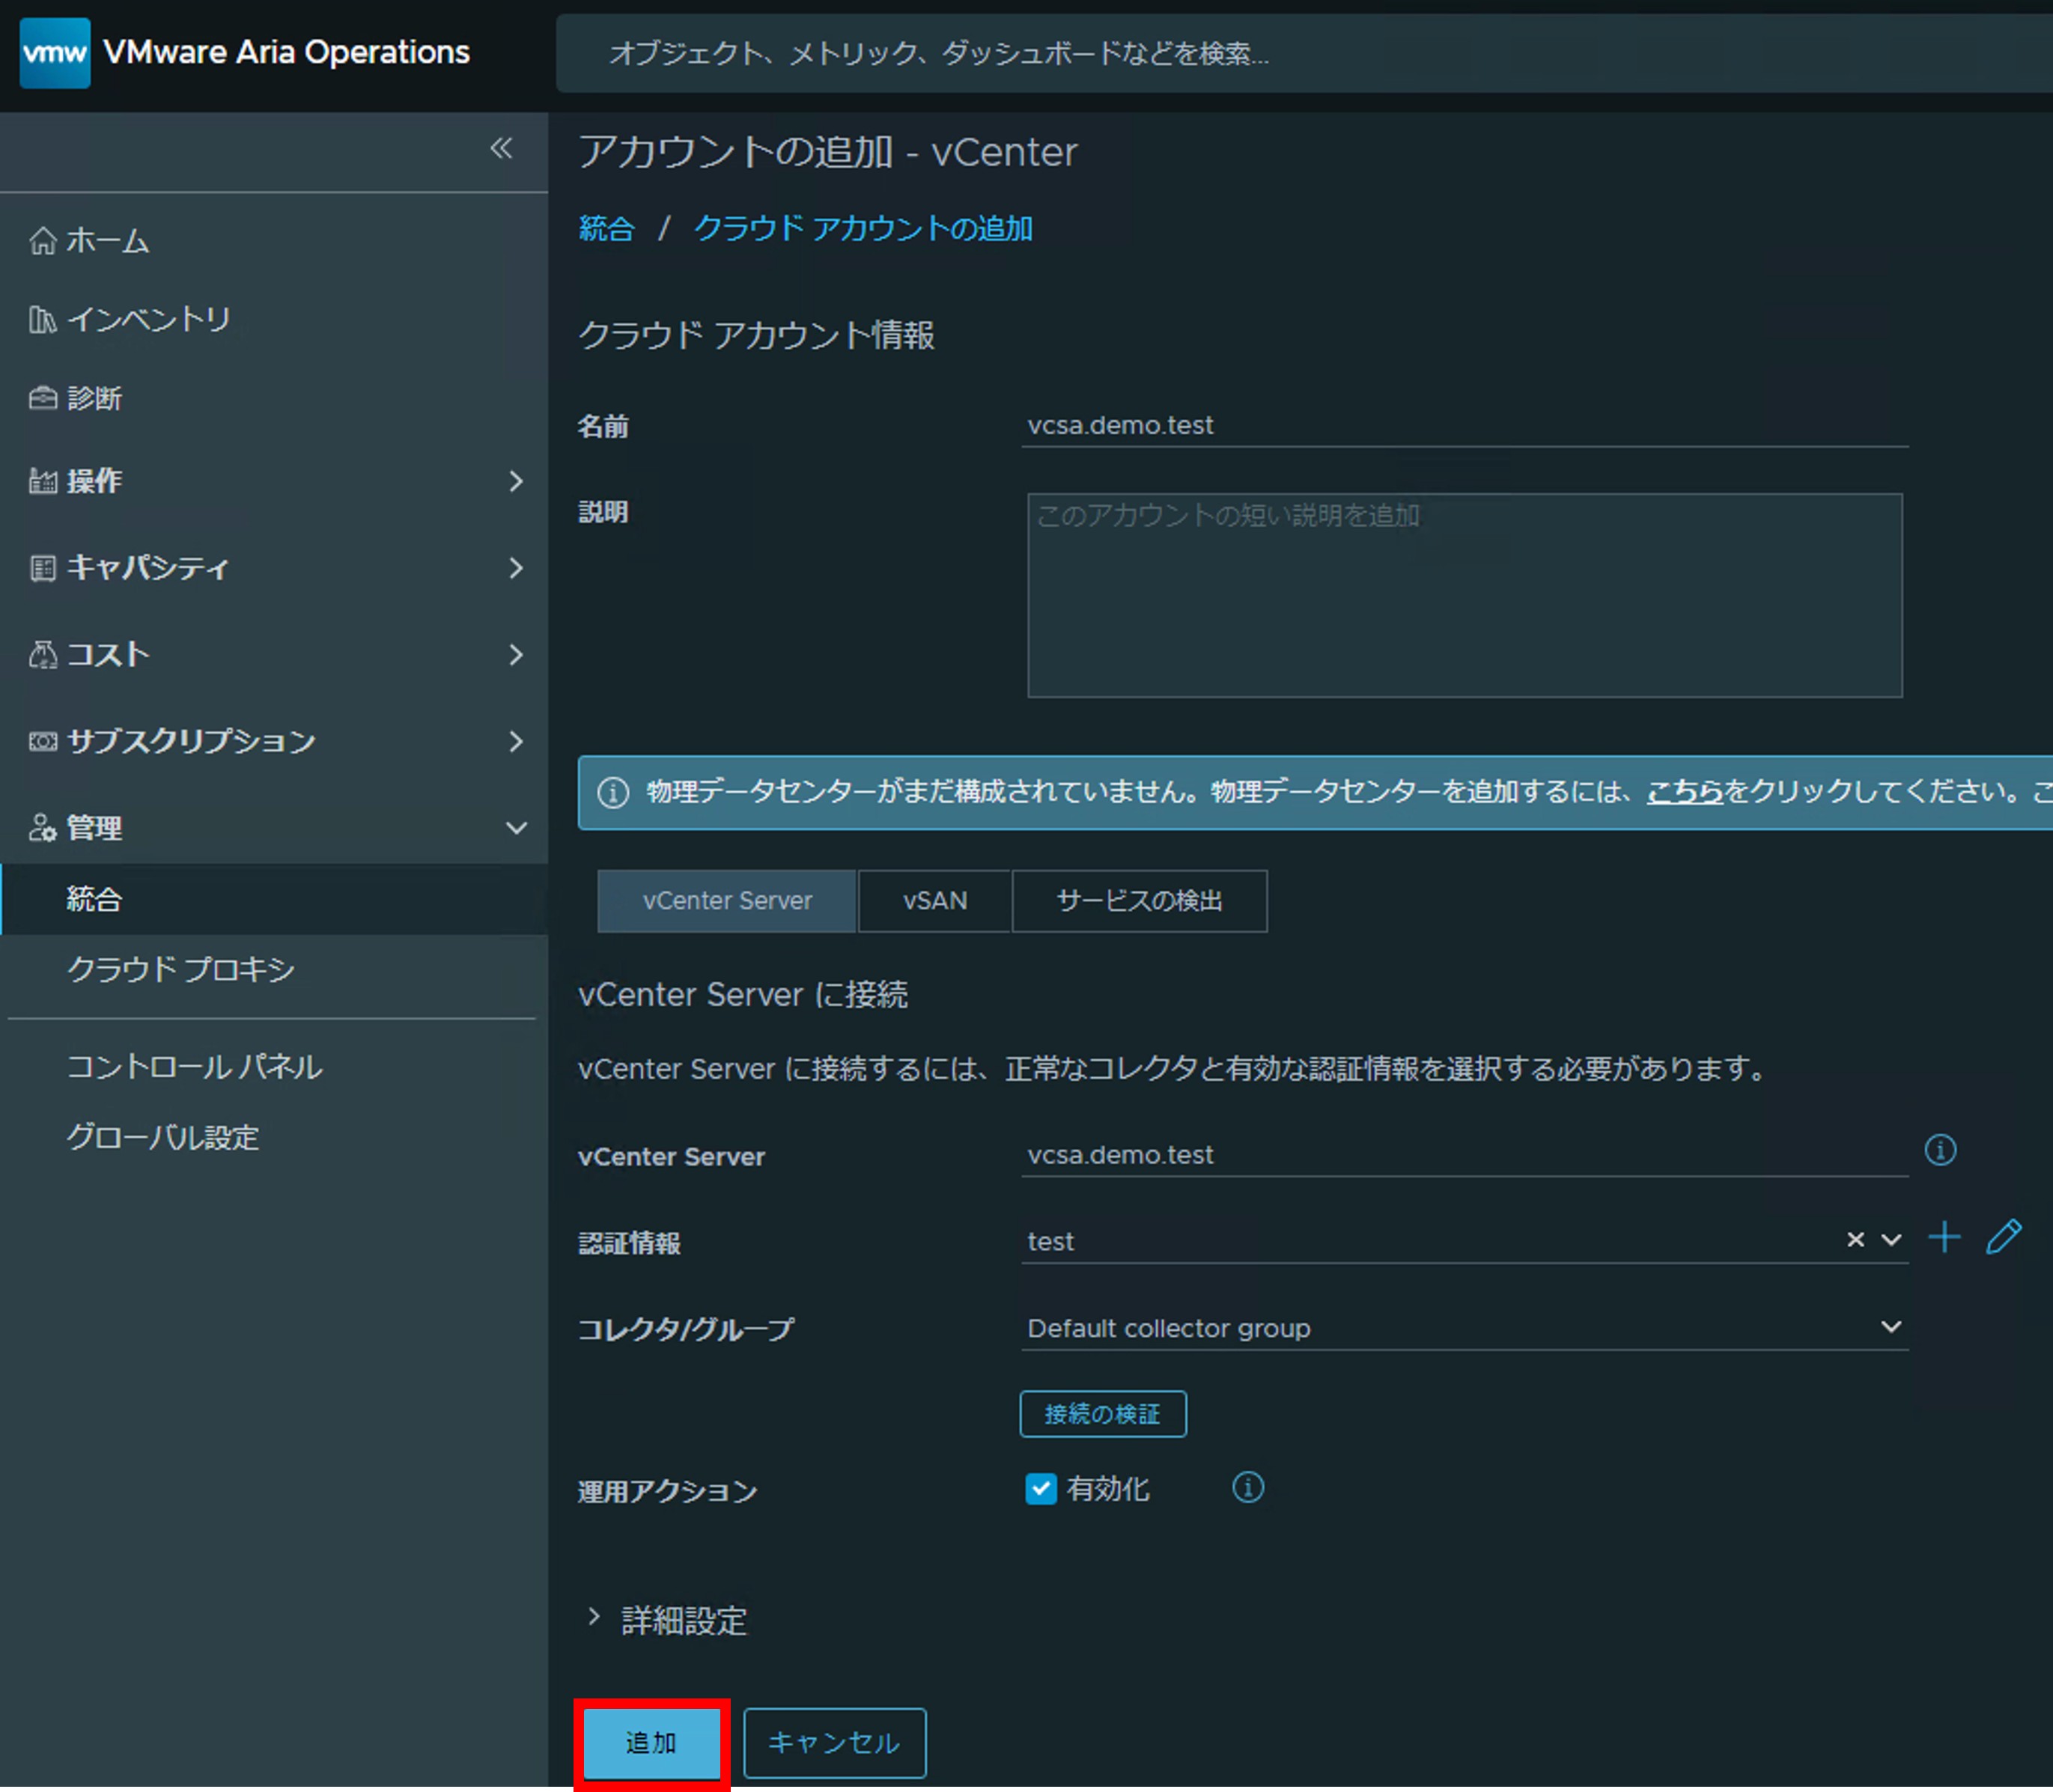Click the Administration (管理) user-gear icon
Screen dimensions: 2053x1792
42,828
